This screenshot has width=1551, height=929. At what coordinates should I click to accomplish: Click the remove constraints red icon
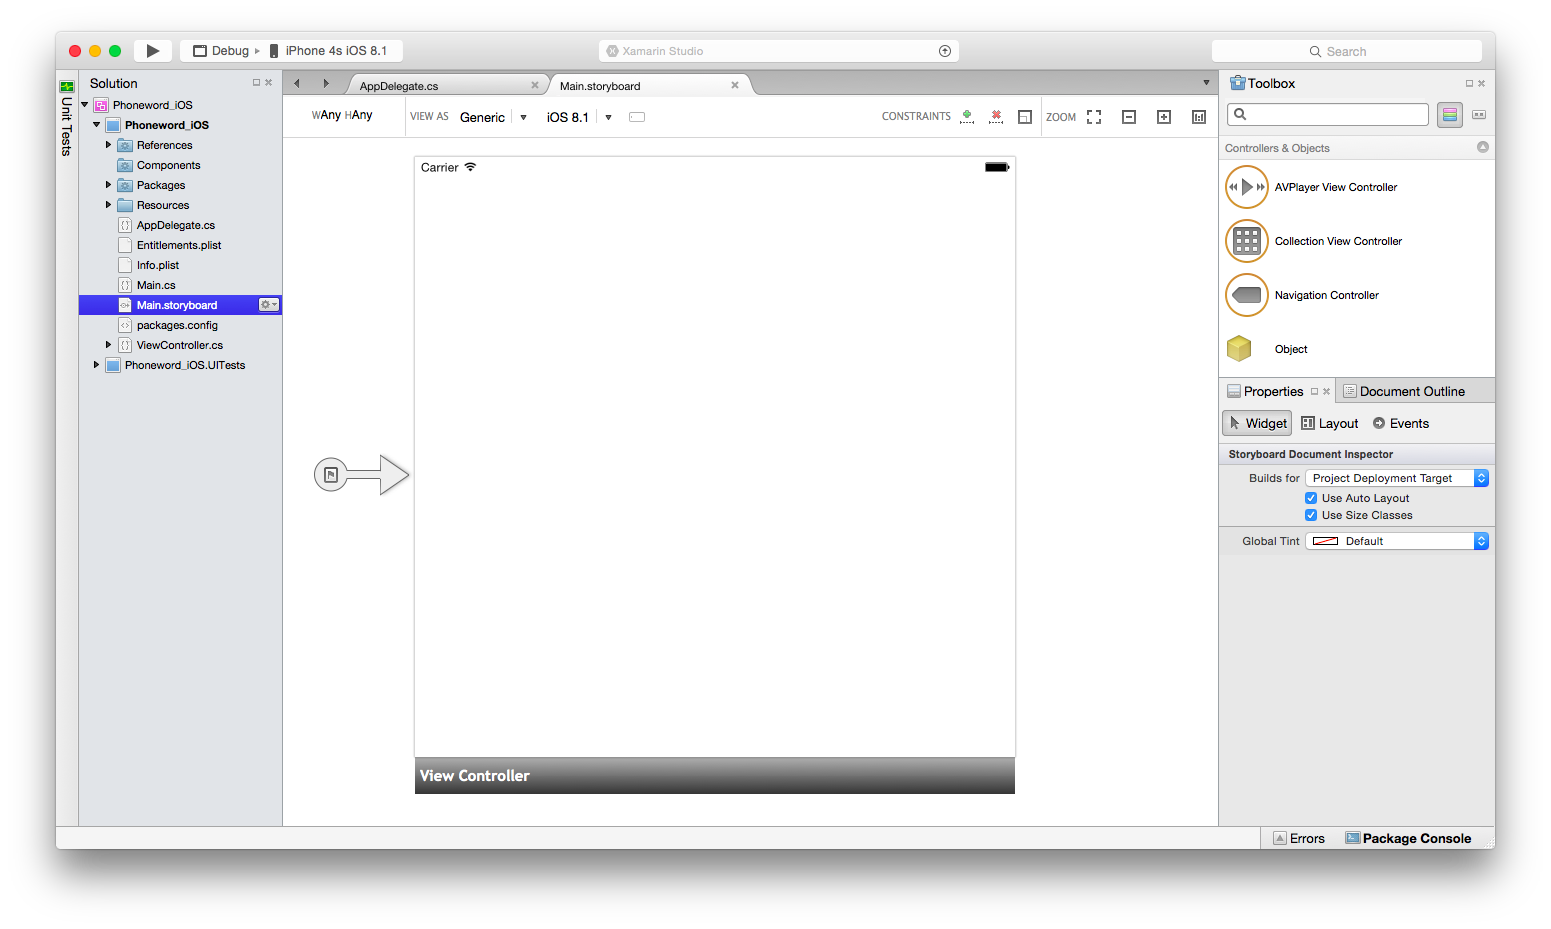[x=995, y=117]
